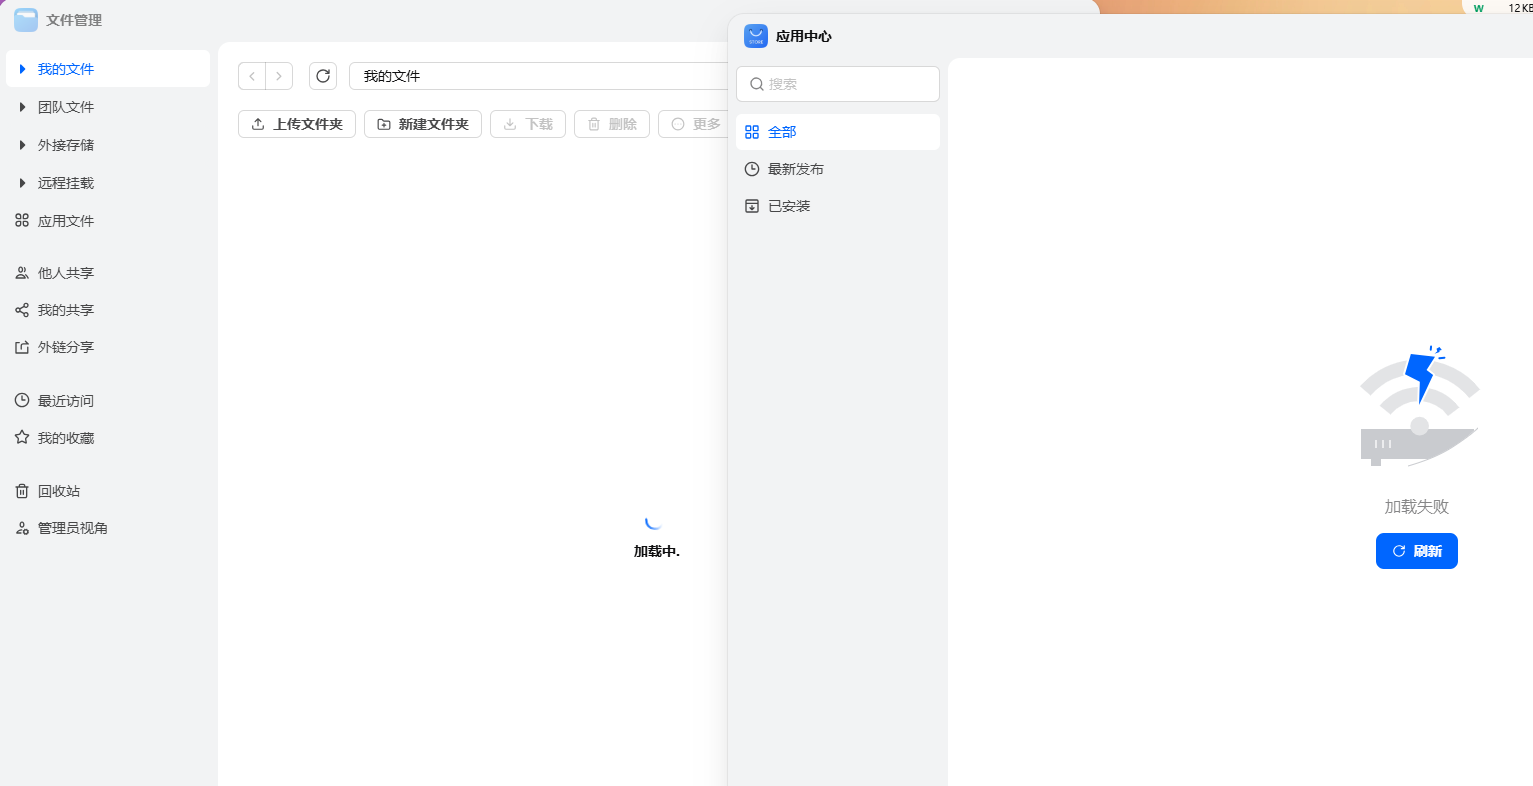Expand the 团队文件 tree node arrow

[22, 107]
